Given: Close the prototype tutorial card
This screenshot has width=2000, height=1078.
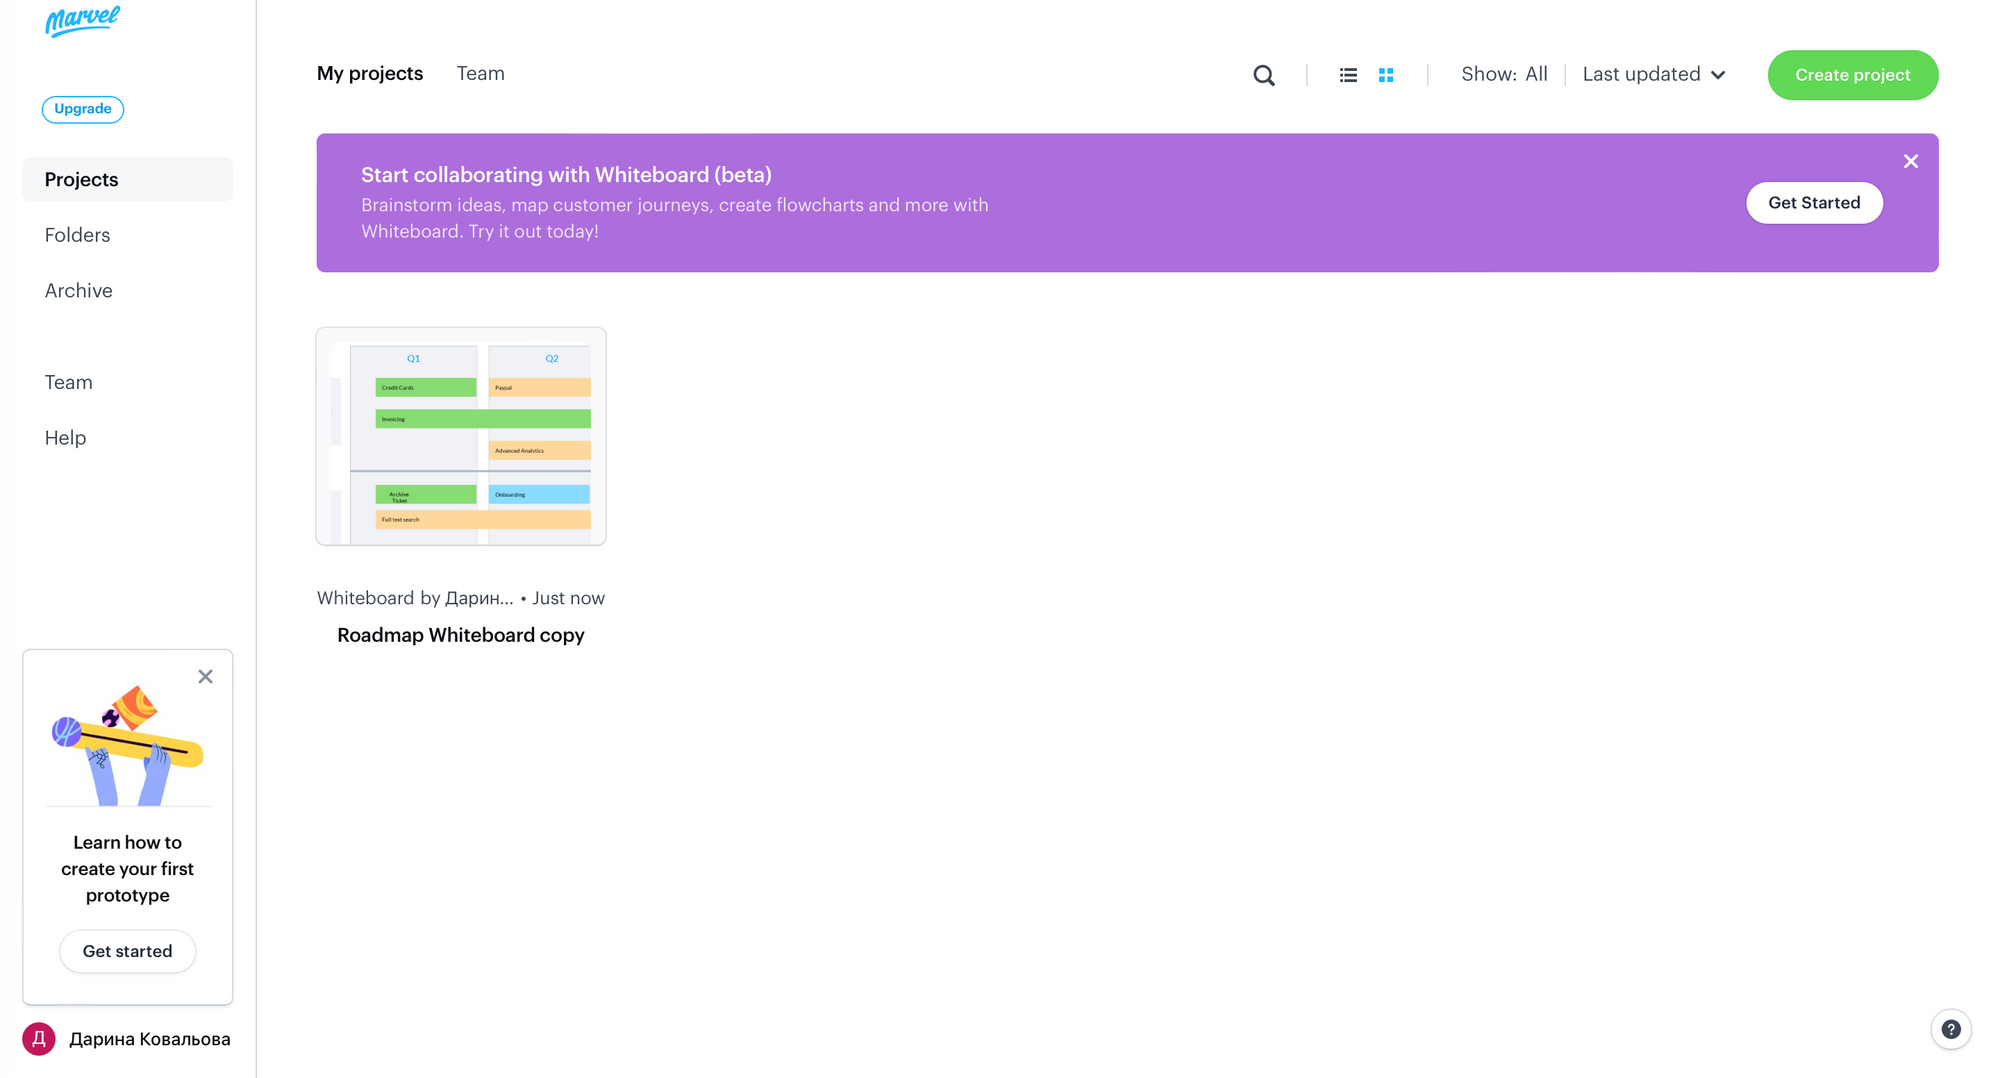Looking at the screenshot, I should coord(205,677).
